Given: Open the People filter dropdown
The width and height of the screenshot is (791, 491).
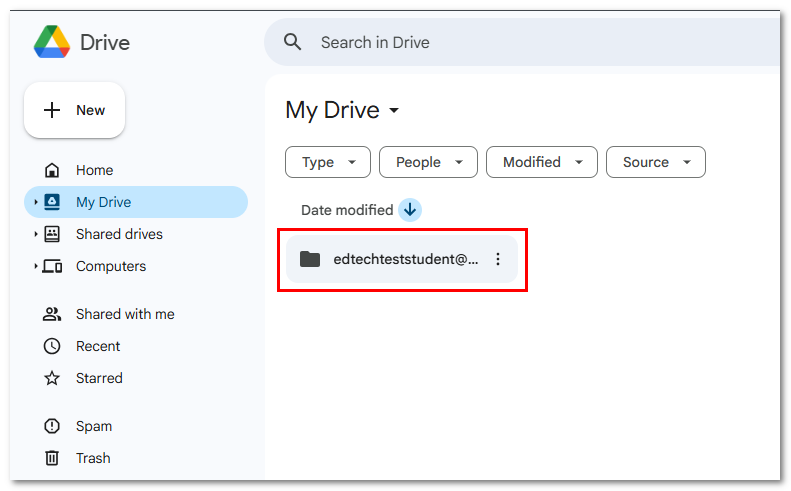Looking at the screenshot, I should pos(428,162).
